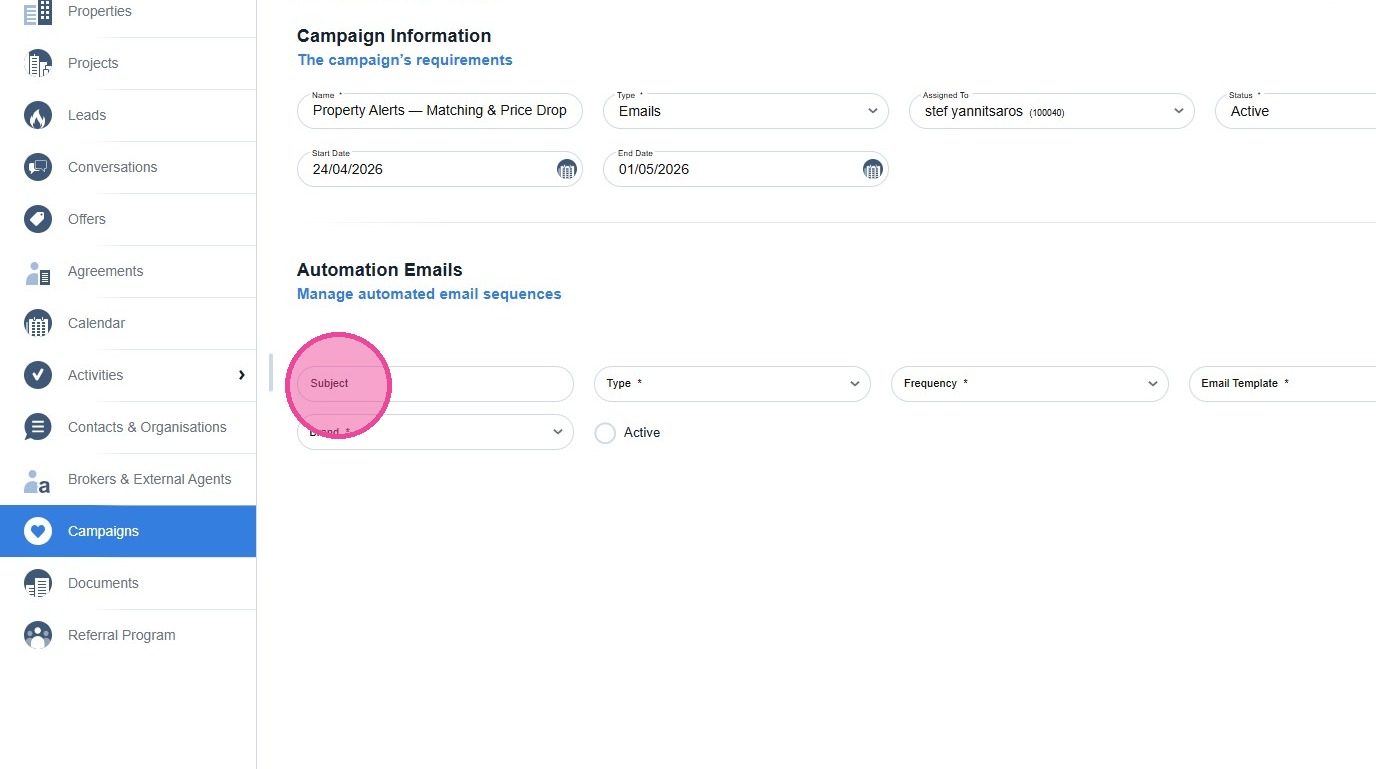Click the Contacts & Organisations icon
The width and height of the screenshot is (1376, 769).
pyautogui.click(x=38, y=427)
